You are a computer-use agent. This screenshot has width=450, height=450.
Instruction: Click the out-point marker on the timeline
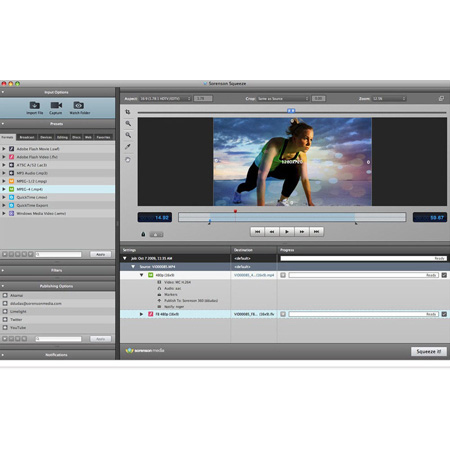coord(356,223)
